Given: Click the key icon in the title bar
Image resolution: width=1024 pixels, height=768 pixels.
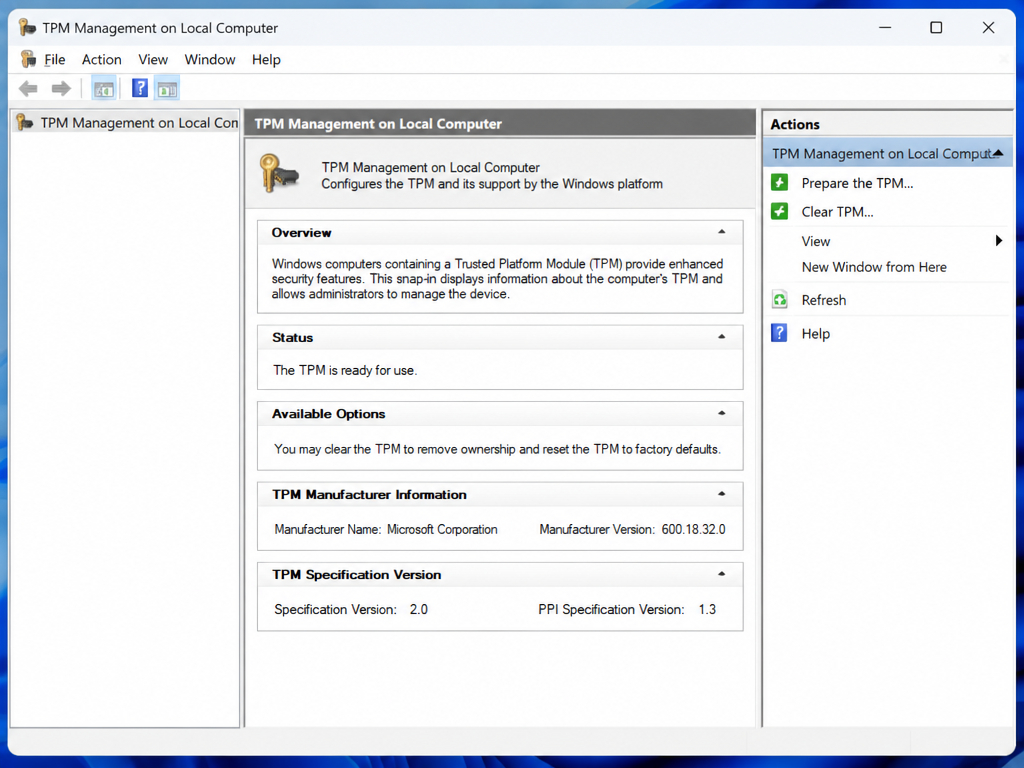Looking at the screenshot, I should (27, 27).
